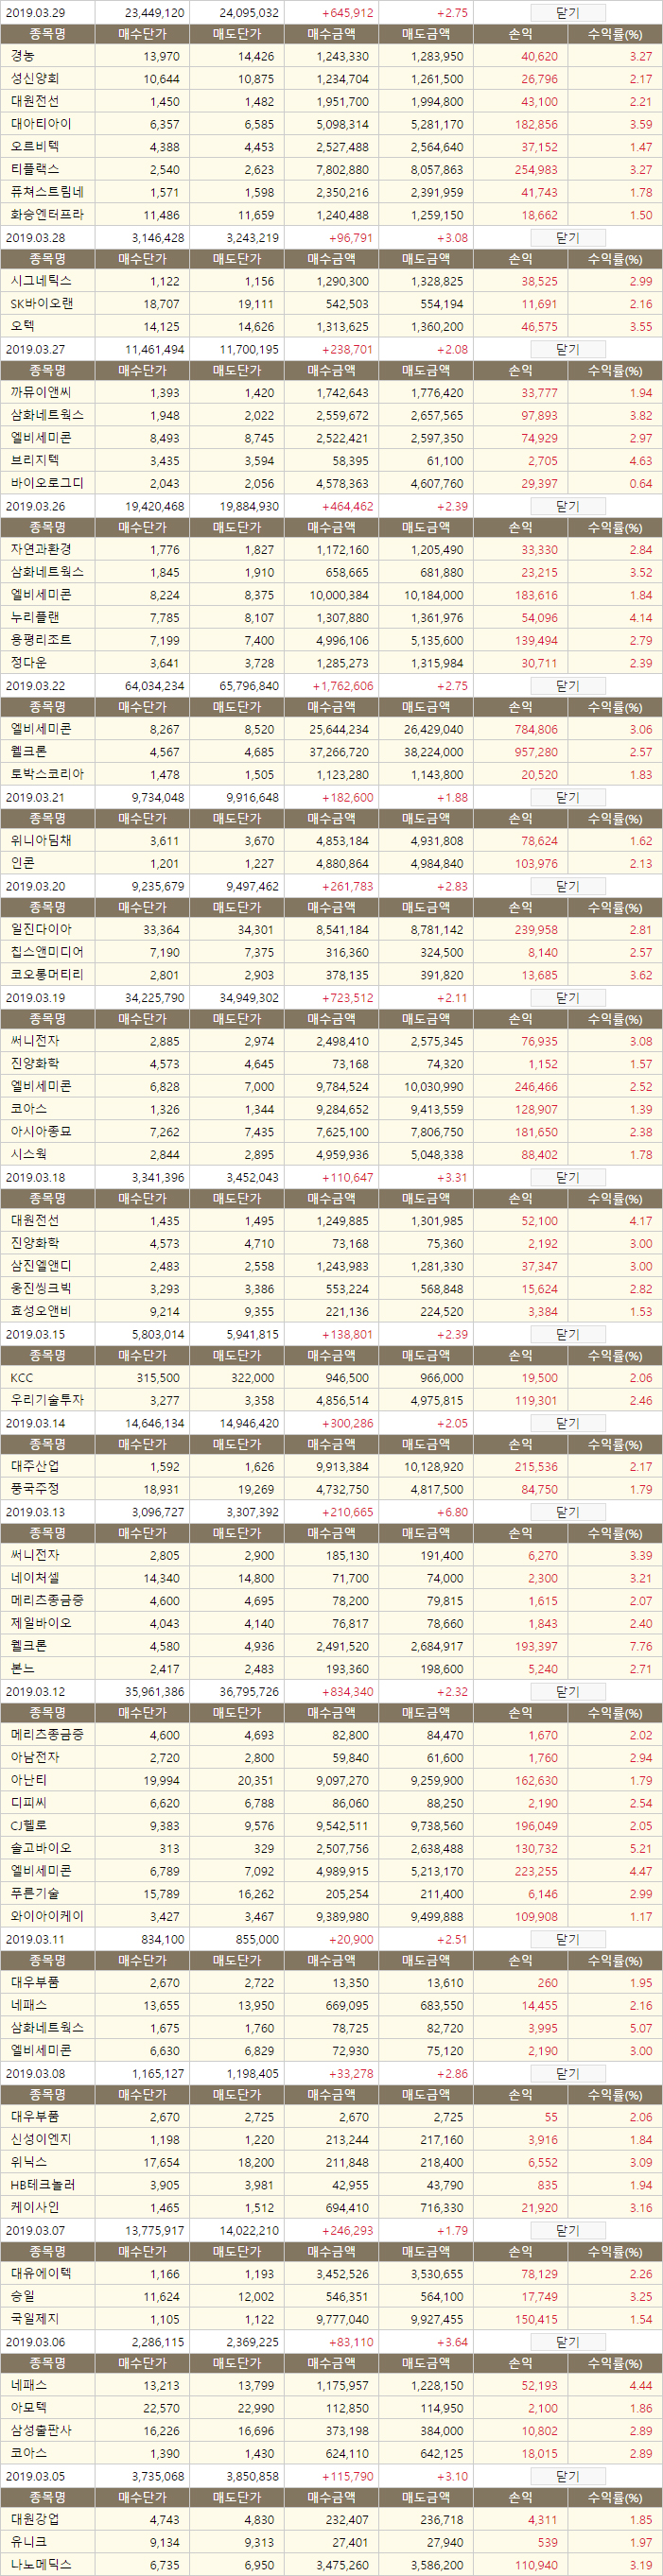Select the 대아티아이 row

pos(331,124)
